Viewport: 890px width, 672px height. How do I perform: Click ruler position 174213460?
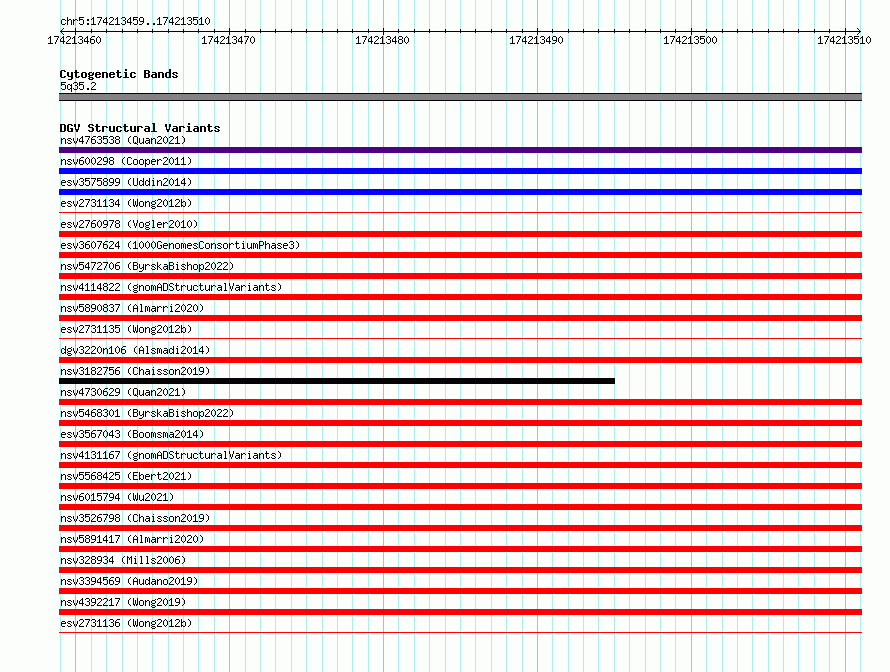click(74, 40)
